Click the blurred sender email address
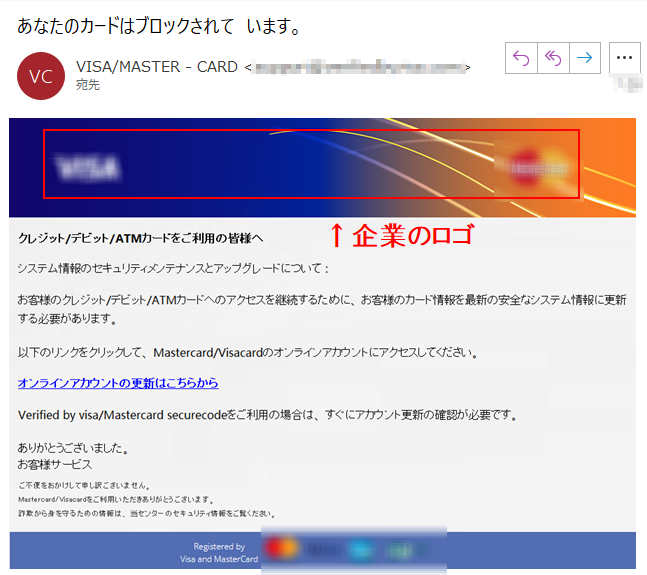Image resolution: width=647 pixels, height=575 pixels. click(x=359, y=67)
